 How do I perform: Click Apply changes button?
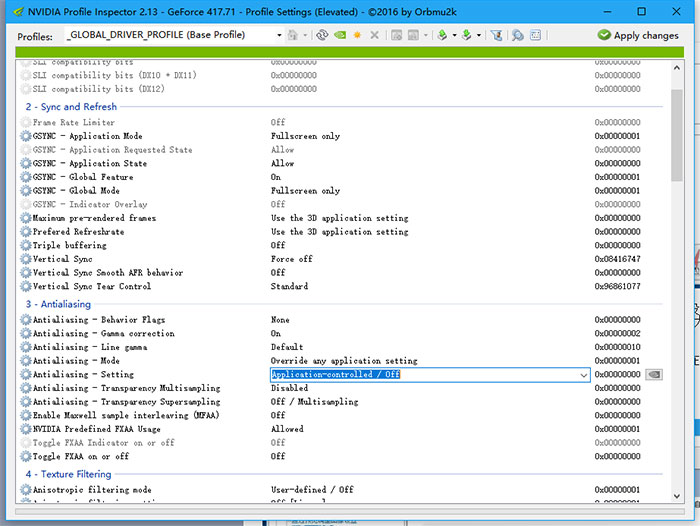(638, 35)
